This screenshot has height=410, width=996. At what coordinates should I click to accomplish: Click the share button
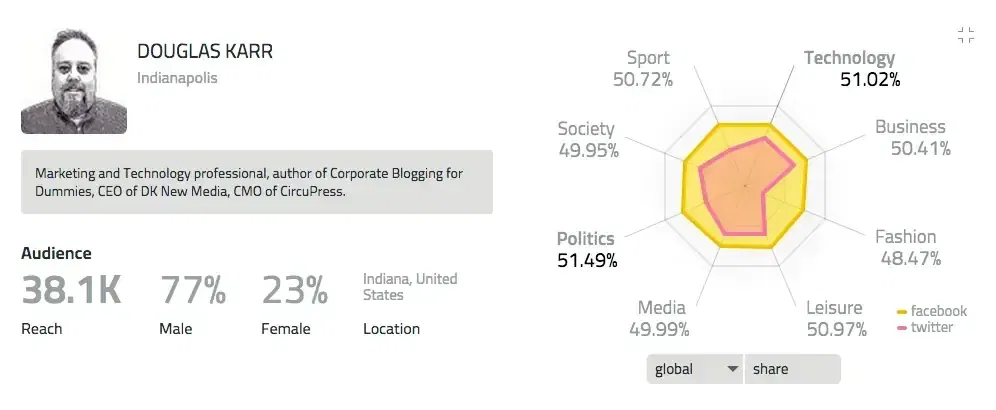[793, 369]
